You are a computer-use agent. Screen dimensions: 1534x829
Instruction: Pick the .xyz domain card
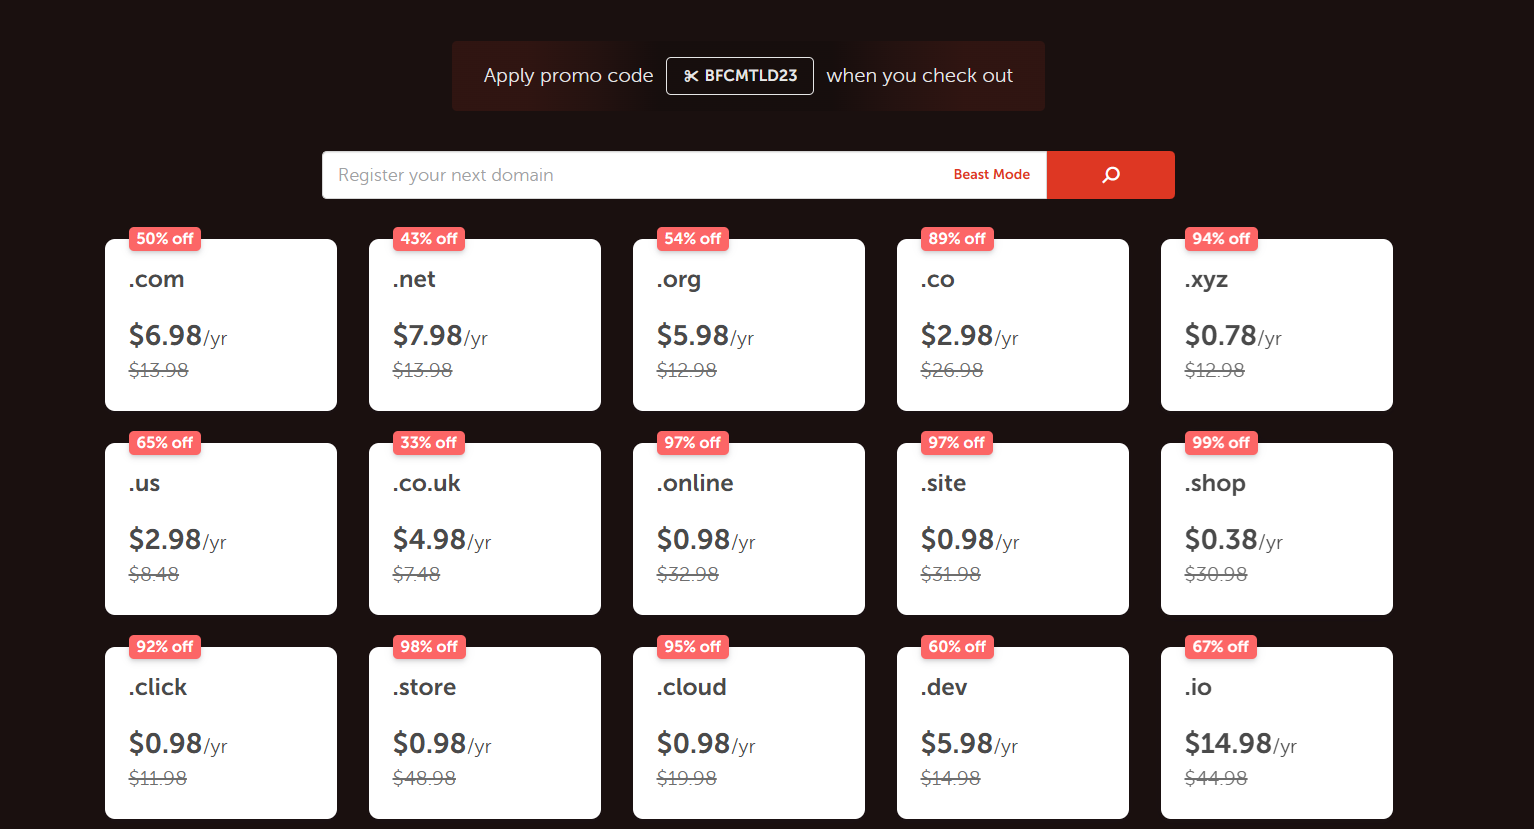click(1277, 325)
